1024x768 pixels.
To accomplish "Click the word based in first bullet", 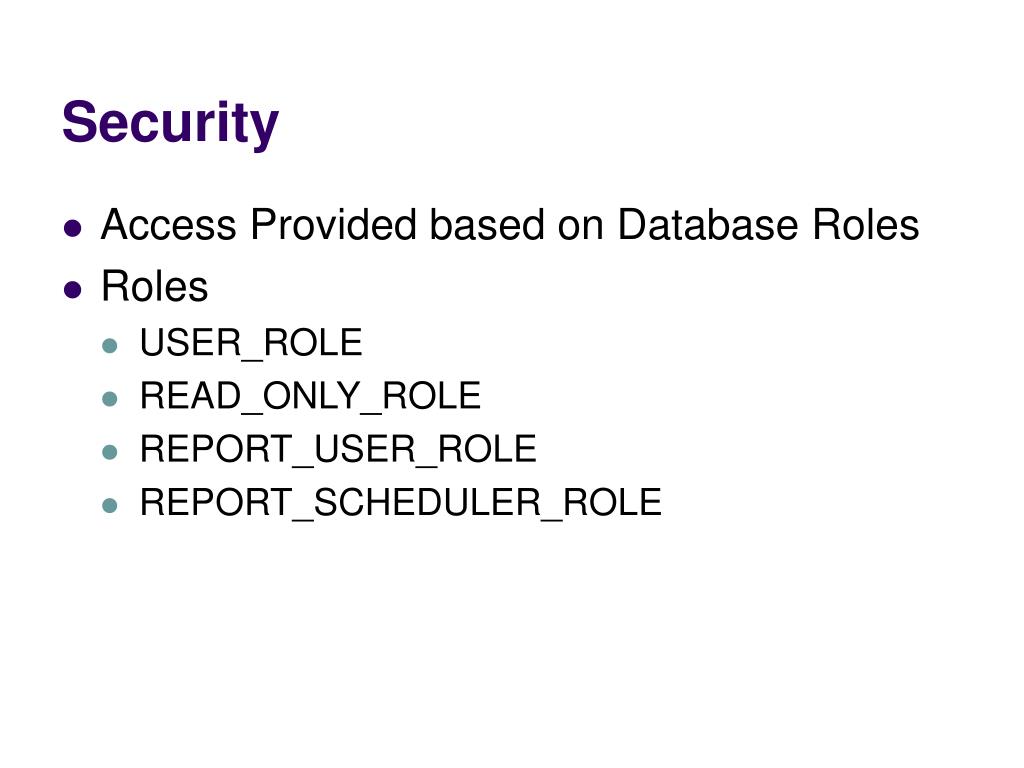I will [487, 225].
